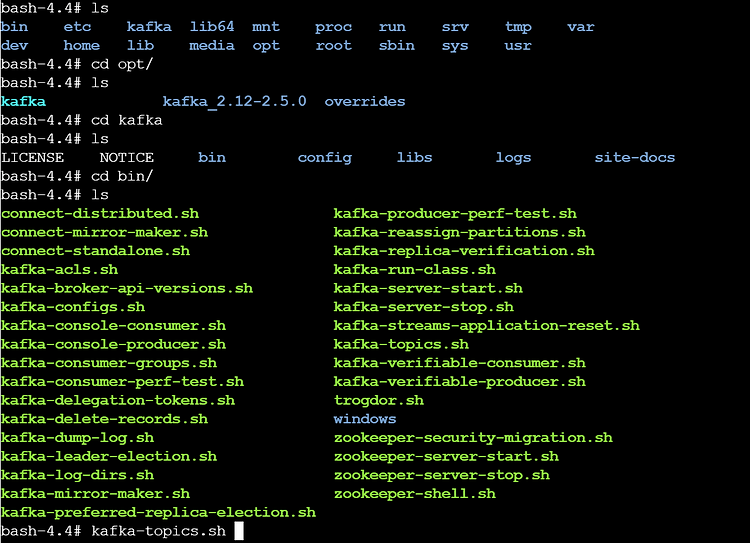Viewport: 750px width, 543px height.
Task: Select zookeeper-shell.sh in the listing
Action: point(415,493)
